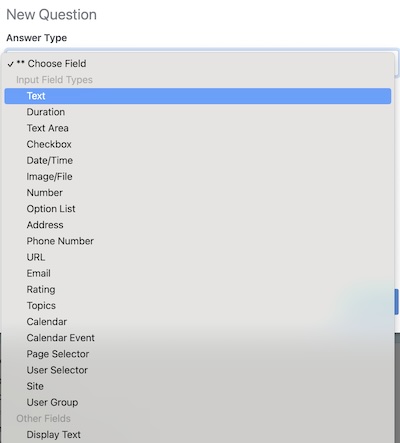Select the Address field type
The height and width of the screenshot is (443, 400).
[x=198, y=225]
